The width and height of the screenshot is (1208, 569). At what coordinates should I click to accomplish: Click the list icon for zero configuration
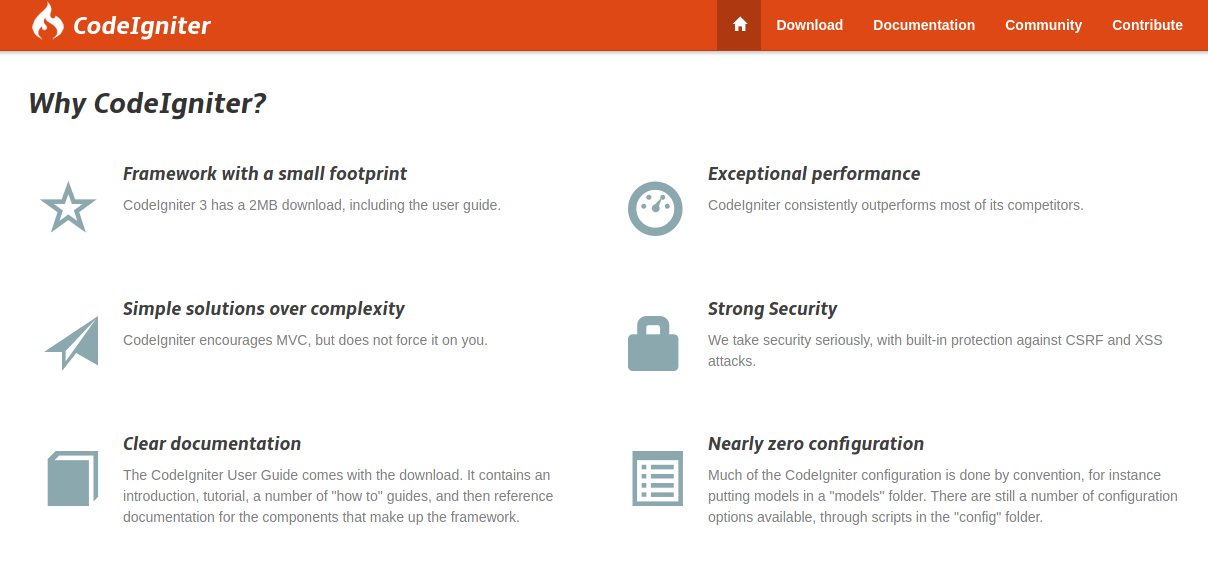click(657, 478)
